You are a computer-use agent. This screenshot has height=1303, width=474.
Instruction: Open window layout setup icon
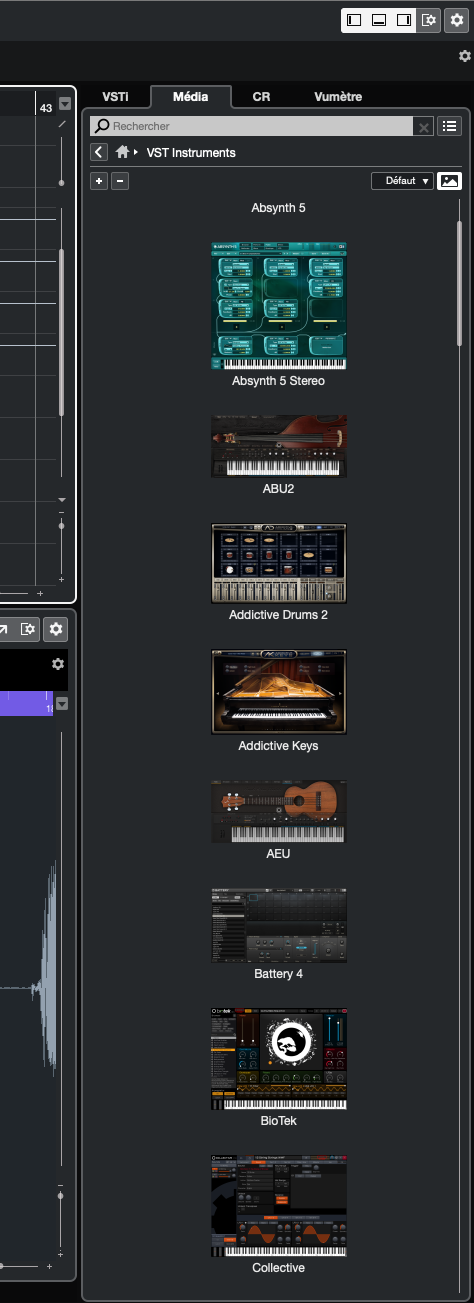pos(428,20)
